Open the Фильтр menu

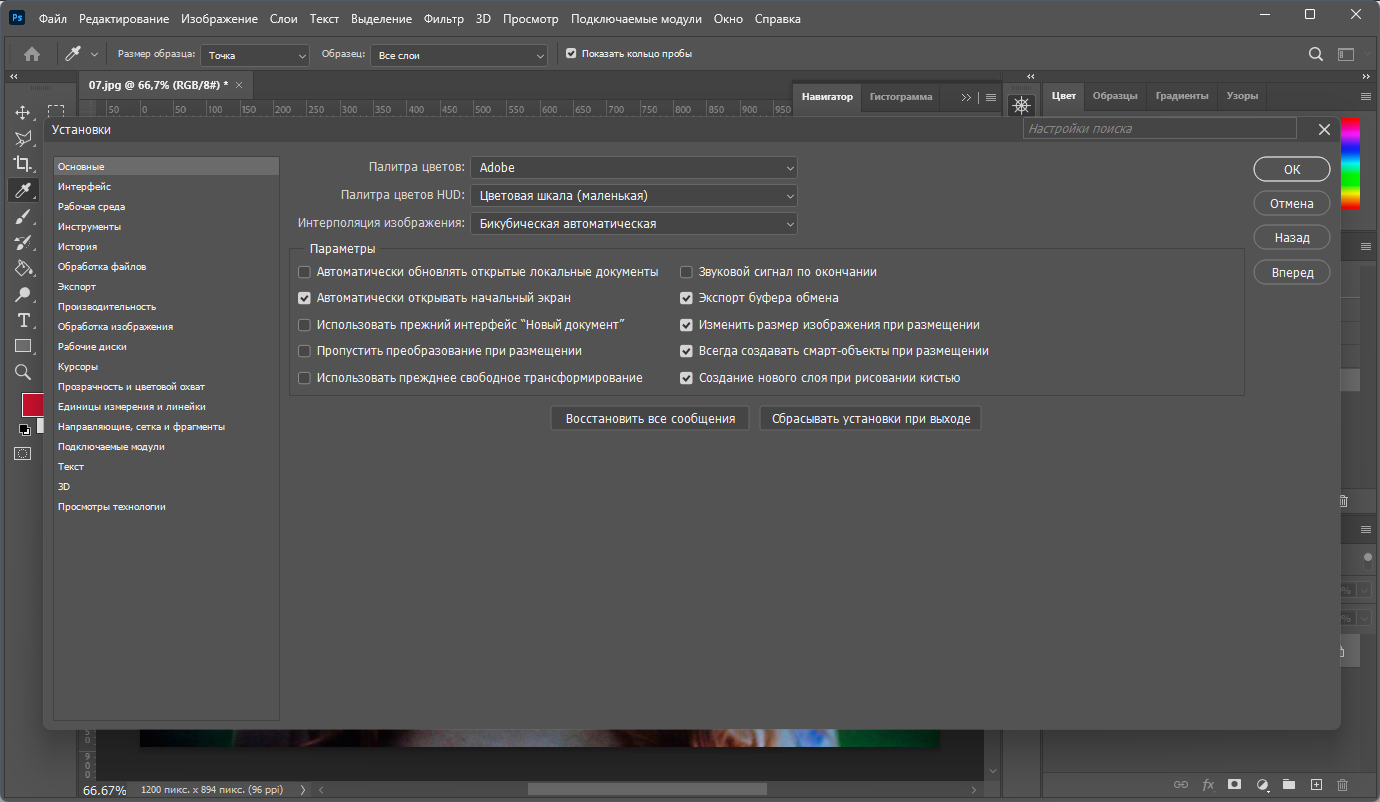[443, 19]
